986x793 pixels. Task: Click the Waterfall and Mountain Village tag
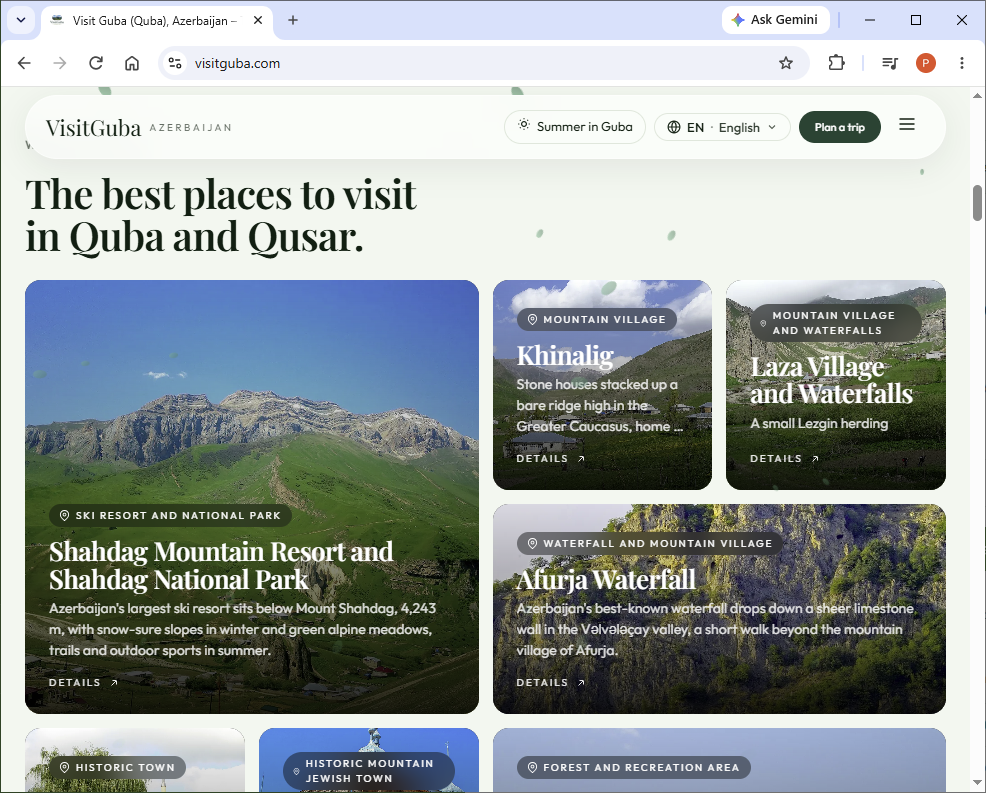pos(650,543)
